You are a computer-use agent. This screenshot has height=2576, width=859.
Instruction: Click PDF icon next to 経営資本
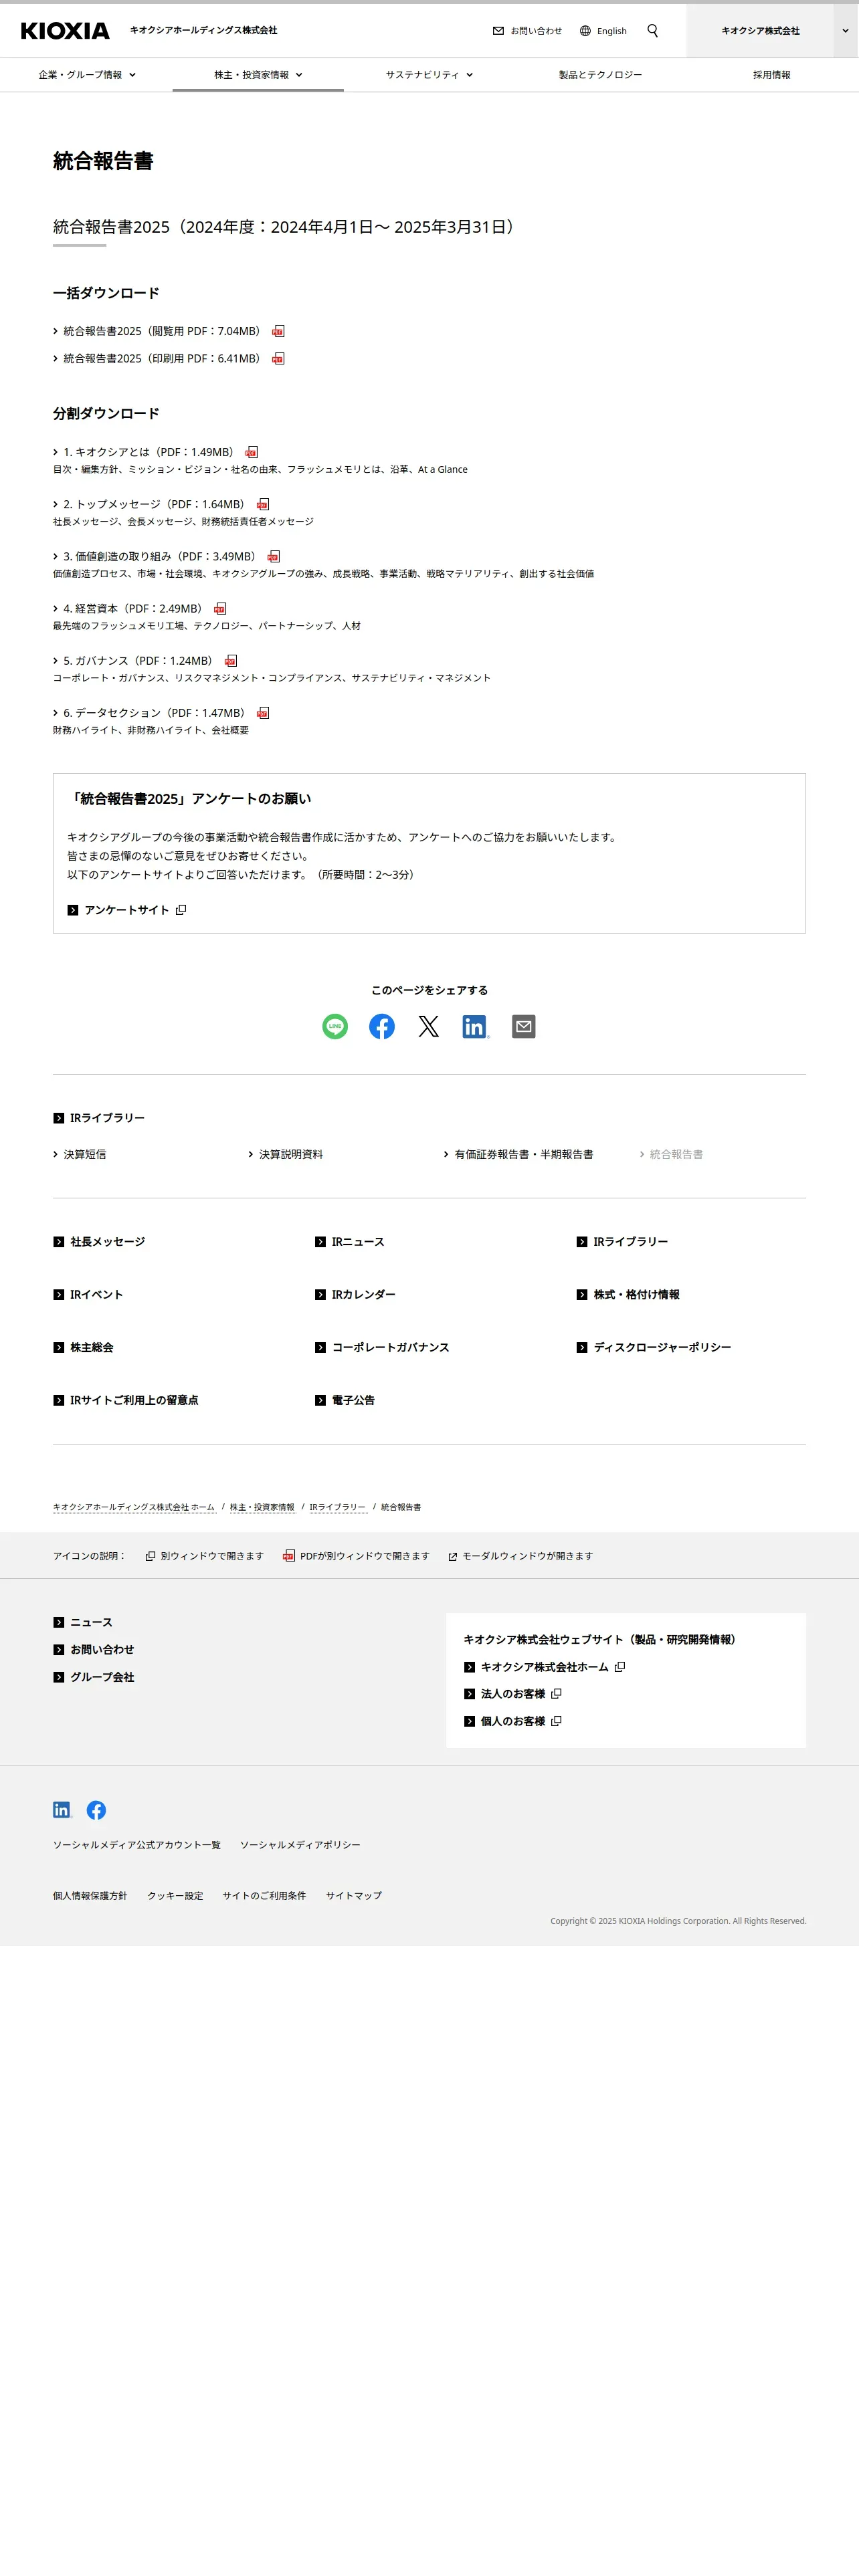[220, 608]
